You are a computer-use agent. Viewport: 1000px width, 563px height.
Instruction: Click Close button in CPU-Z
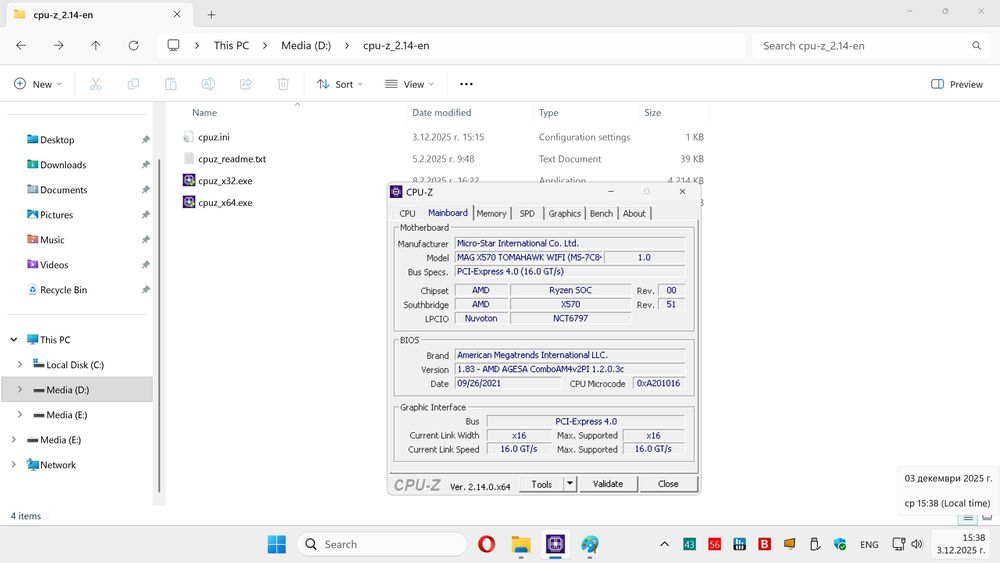tap(668, 484)
